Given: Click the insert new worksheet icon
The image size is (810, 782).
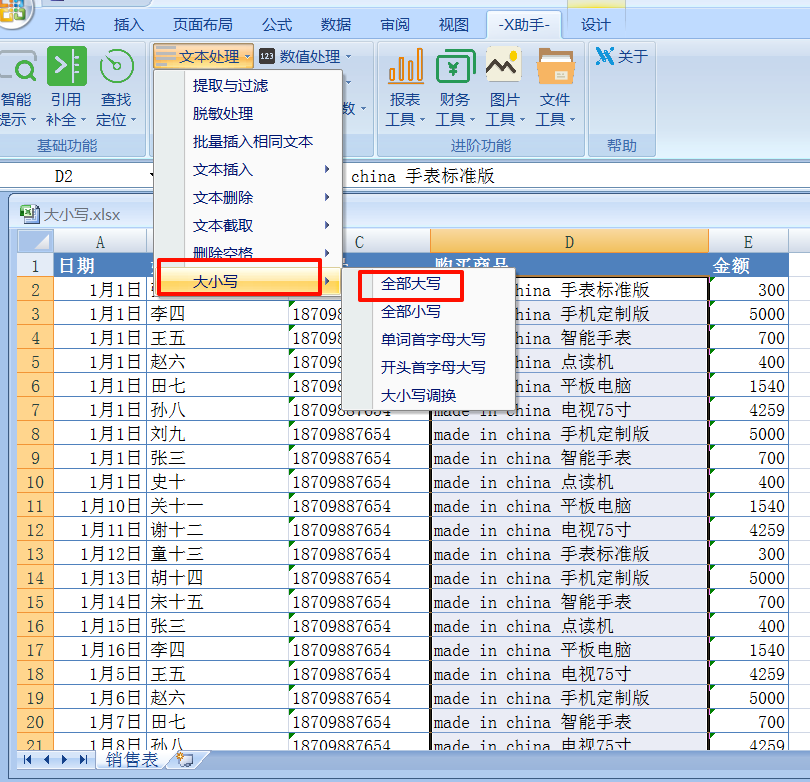Looking at the screenshot, I should pos(184,759).
